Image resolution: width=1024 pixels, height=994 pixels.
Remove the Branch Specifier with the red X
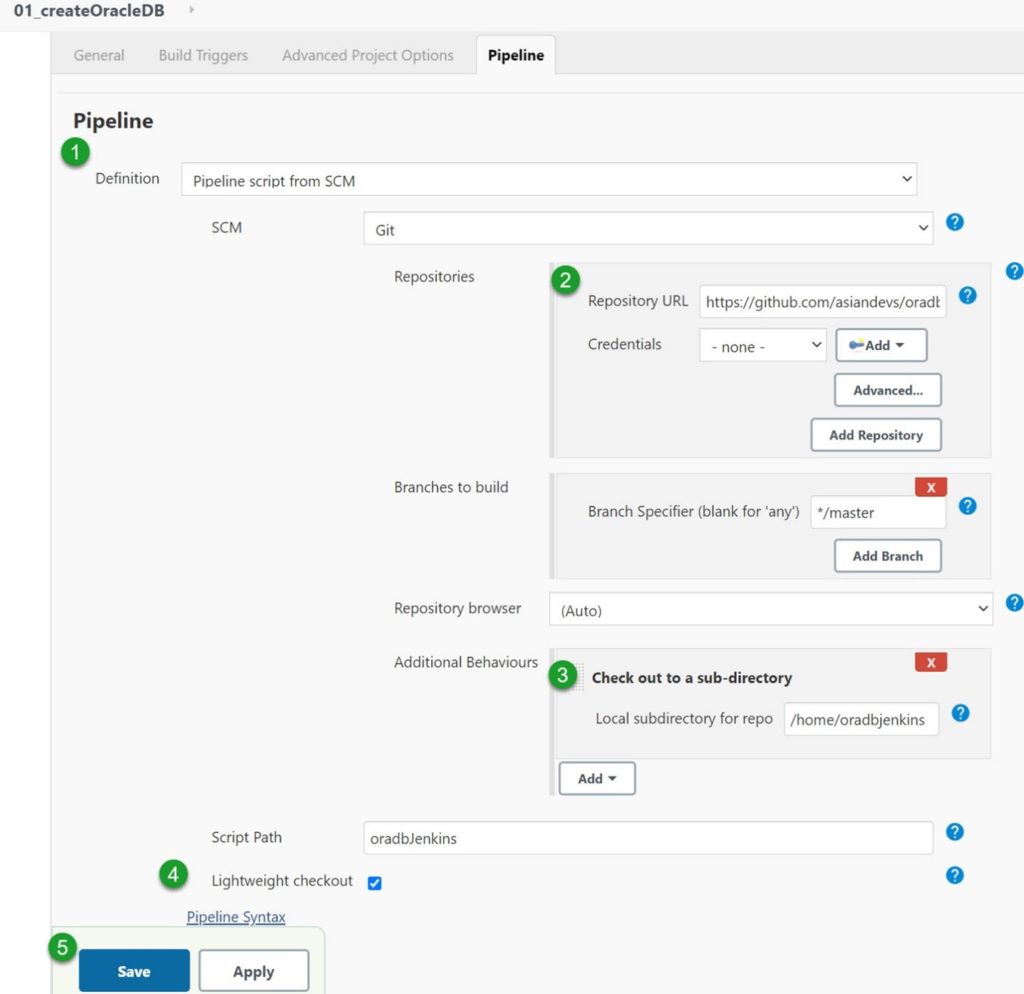(930, 486)
